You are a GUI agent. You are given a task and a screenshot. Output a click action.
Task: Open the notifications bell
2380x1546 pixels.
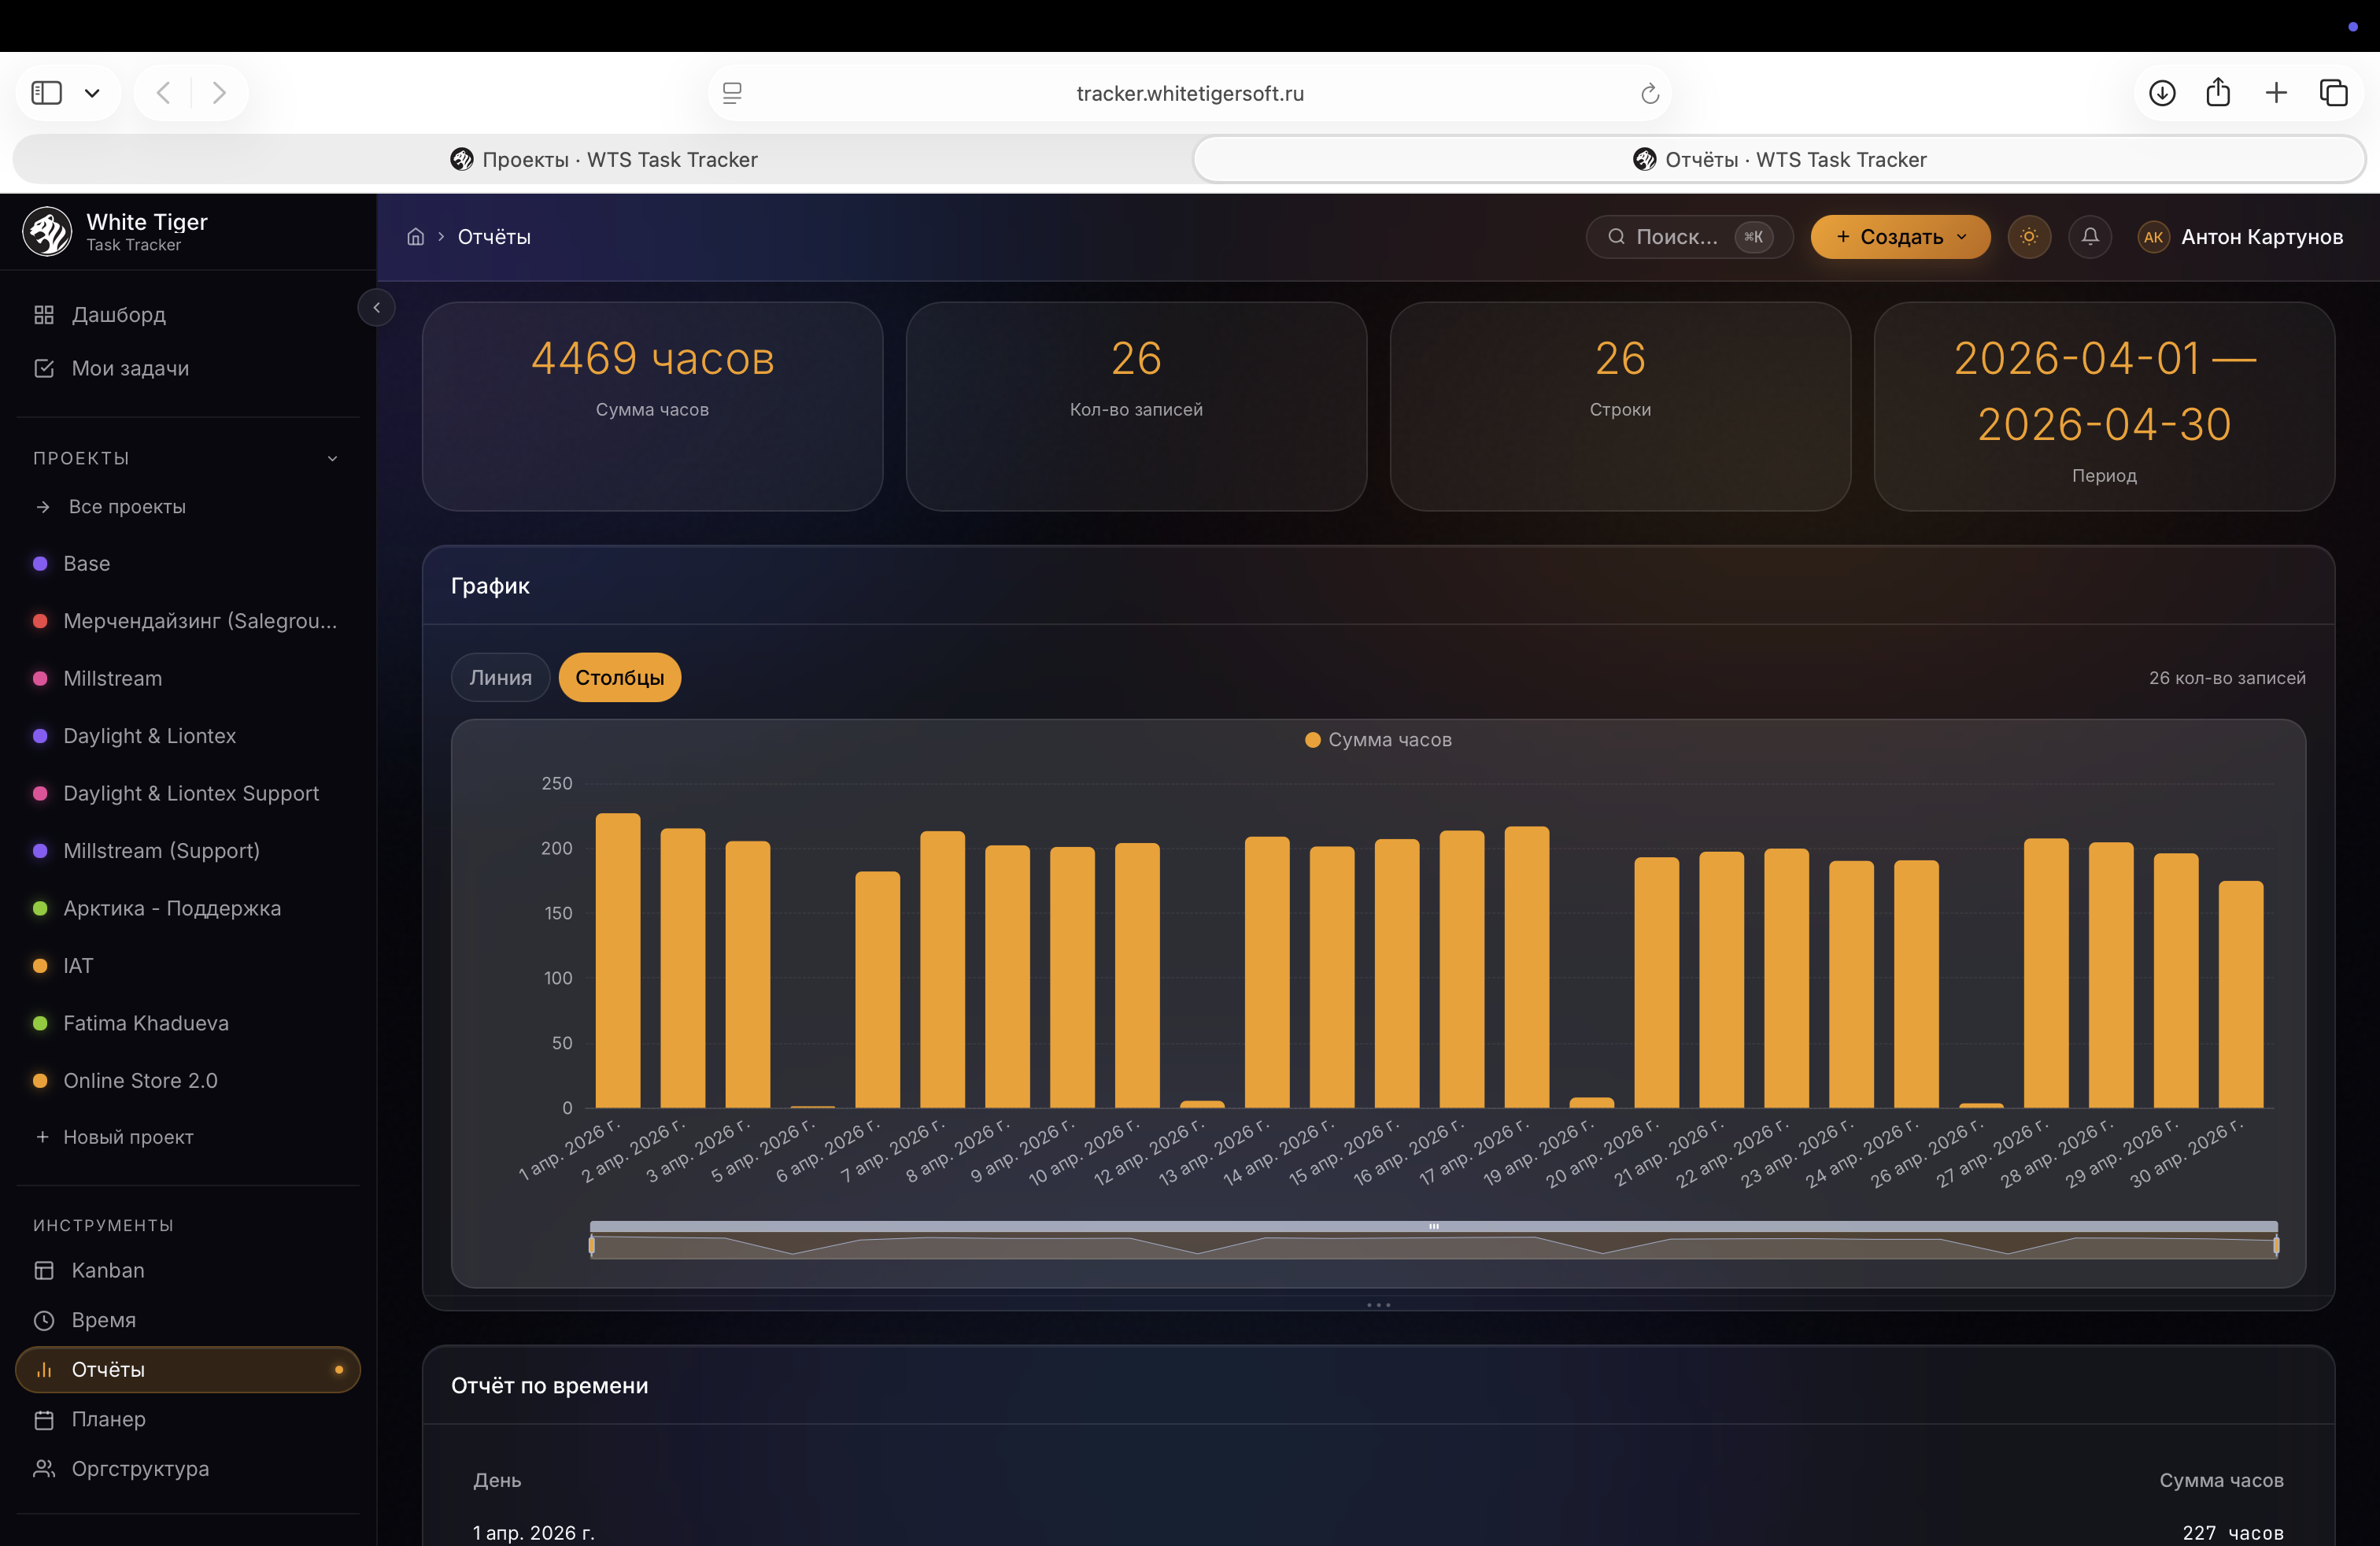click(x=2090, y=237)
